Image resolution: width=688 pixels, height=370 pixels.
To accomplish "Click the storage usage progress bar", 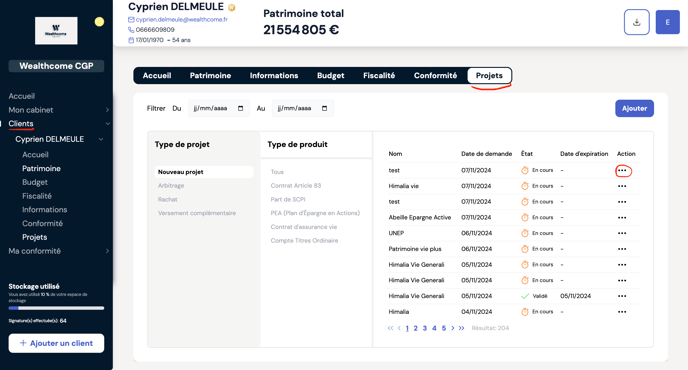I will coord(56,308).
